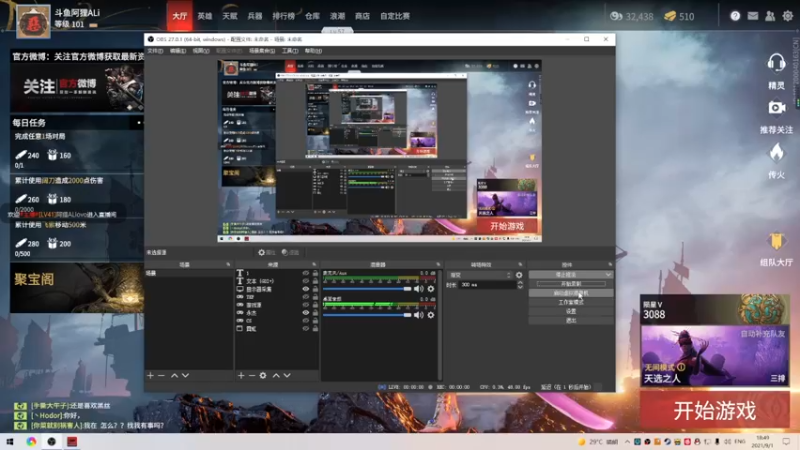Remove the selected scene with the minus icon
800x450 pixels.
(161, 376)
